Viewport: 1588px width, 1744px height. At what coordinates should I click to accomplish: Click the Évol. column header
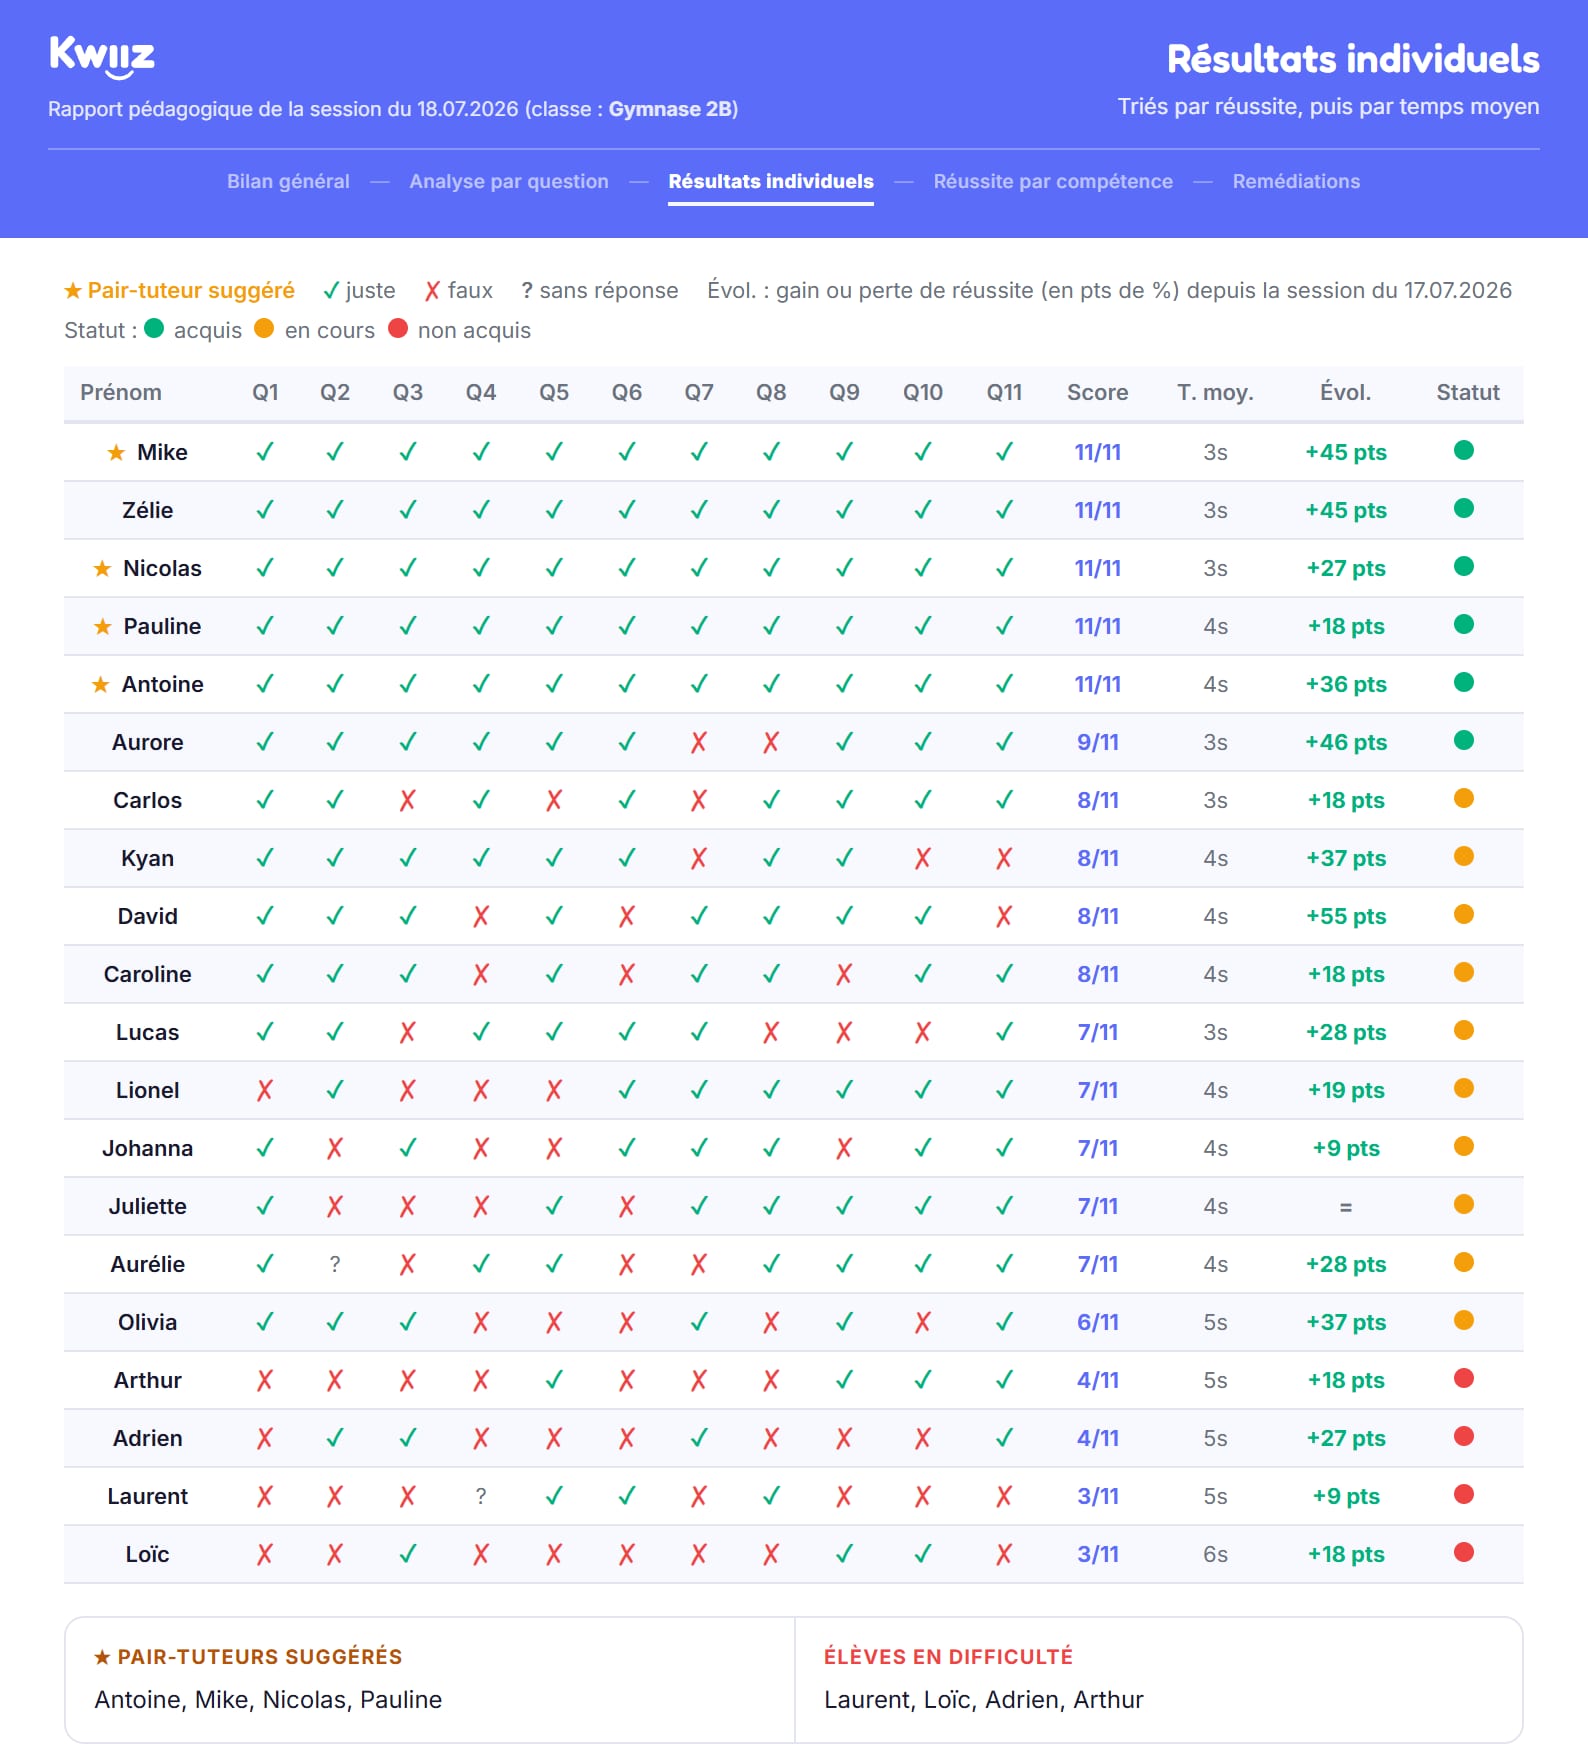(1346, 392)
